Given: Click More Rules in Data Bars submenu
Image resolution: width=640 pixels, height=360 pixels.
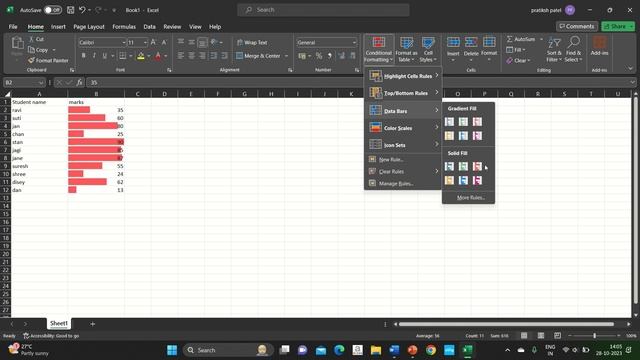Looking at the screenshot, I should point(471,198).
